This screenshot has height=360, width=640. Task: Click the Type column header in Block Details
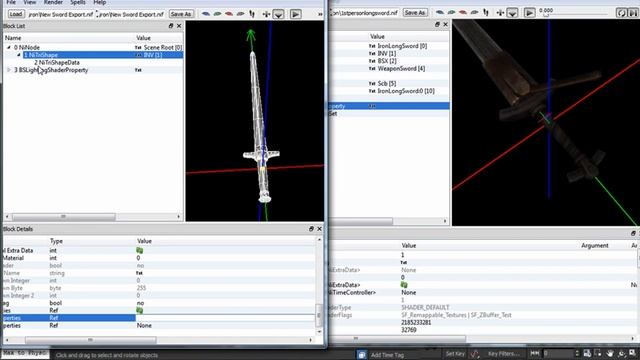point(56,241)
